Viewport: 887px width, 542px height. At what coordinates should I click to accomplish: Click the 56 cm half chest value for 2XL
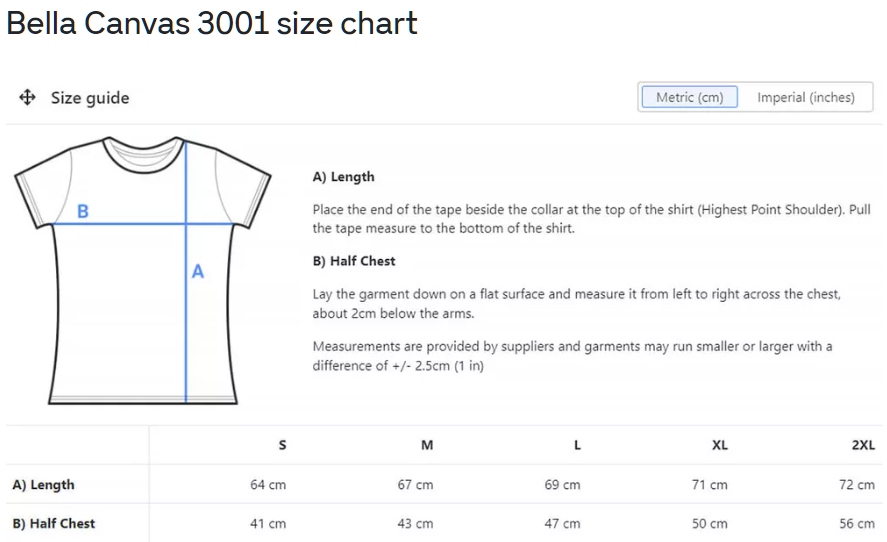click(857, 523)
